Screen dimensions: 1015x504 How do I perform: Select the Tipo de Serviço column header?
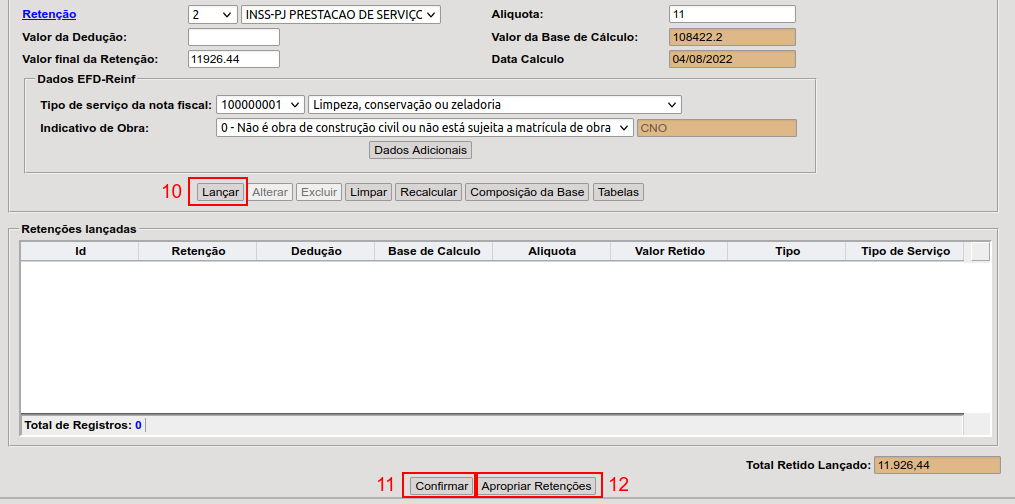click(x=905, y=252)
